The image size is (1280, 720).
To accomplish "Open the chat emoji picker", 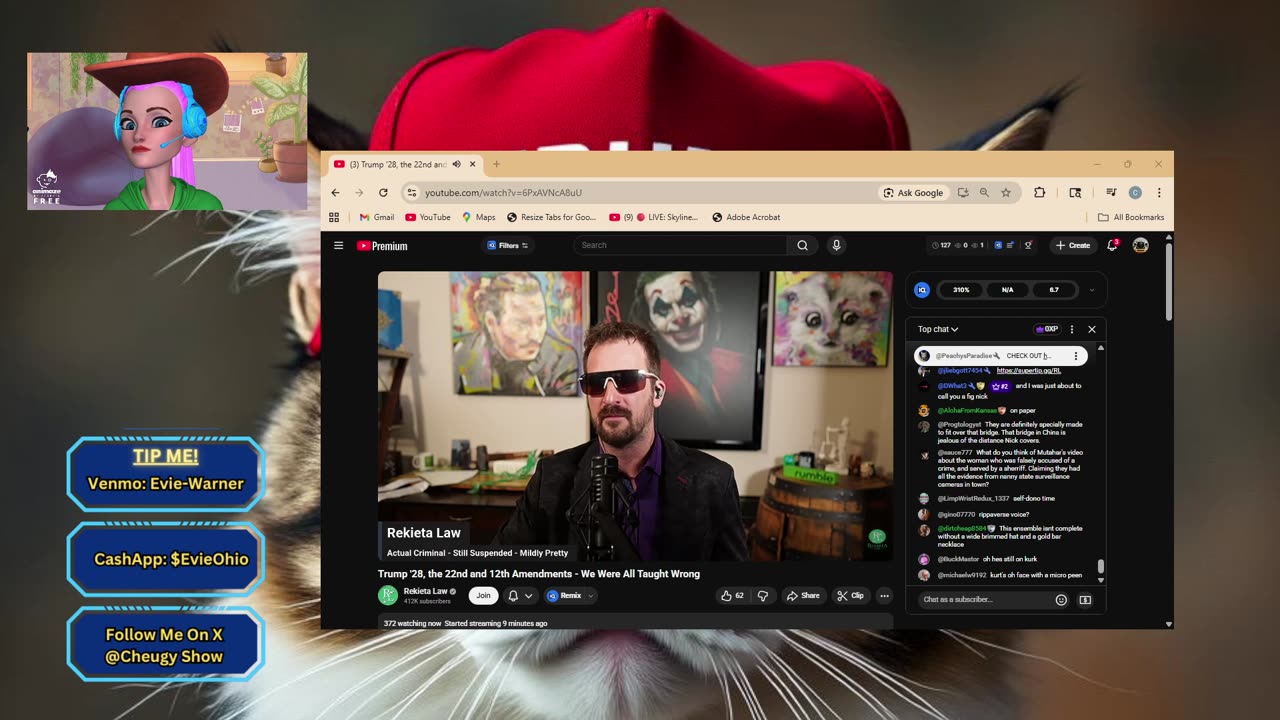I will pyautogui.click(x=1061, y=600).
